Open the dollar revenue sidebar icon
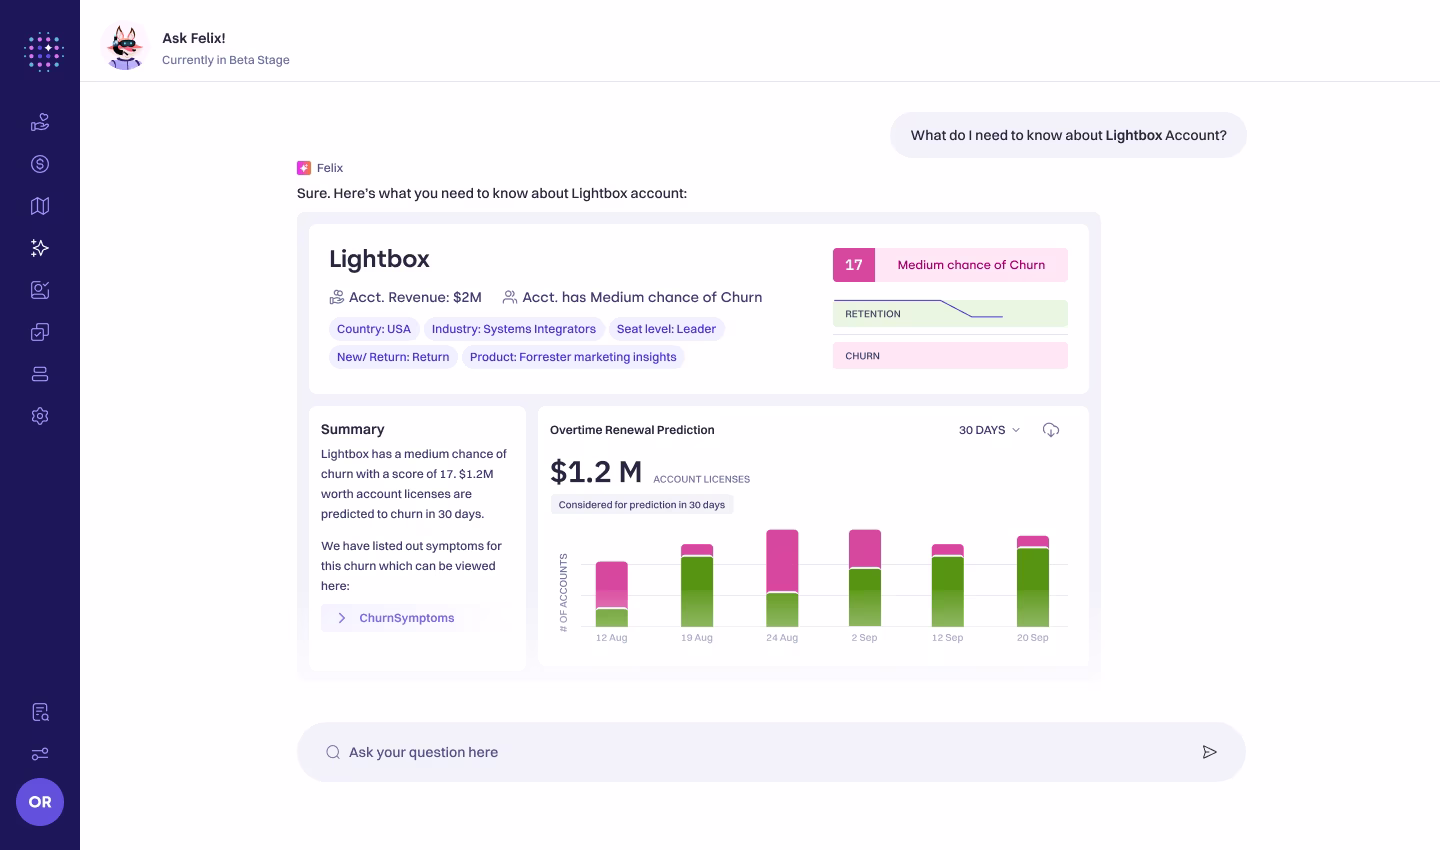The image size is (1440, 850). click(40, 164)
